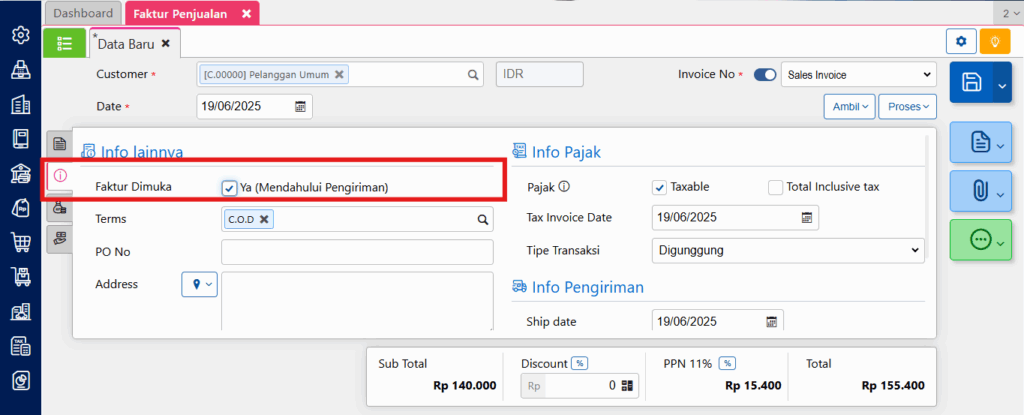
Task: Open the address location pin dropdown
Action: point(199,284)
